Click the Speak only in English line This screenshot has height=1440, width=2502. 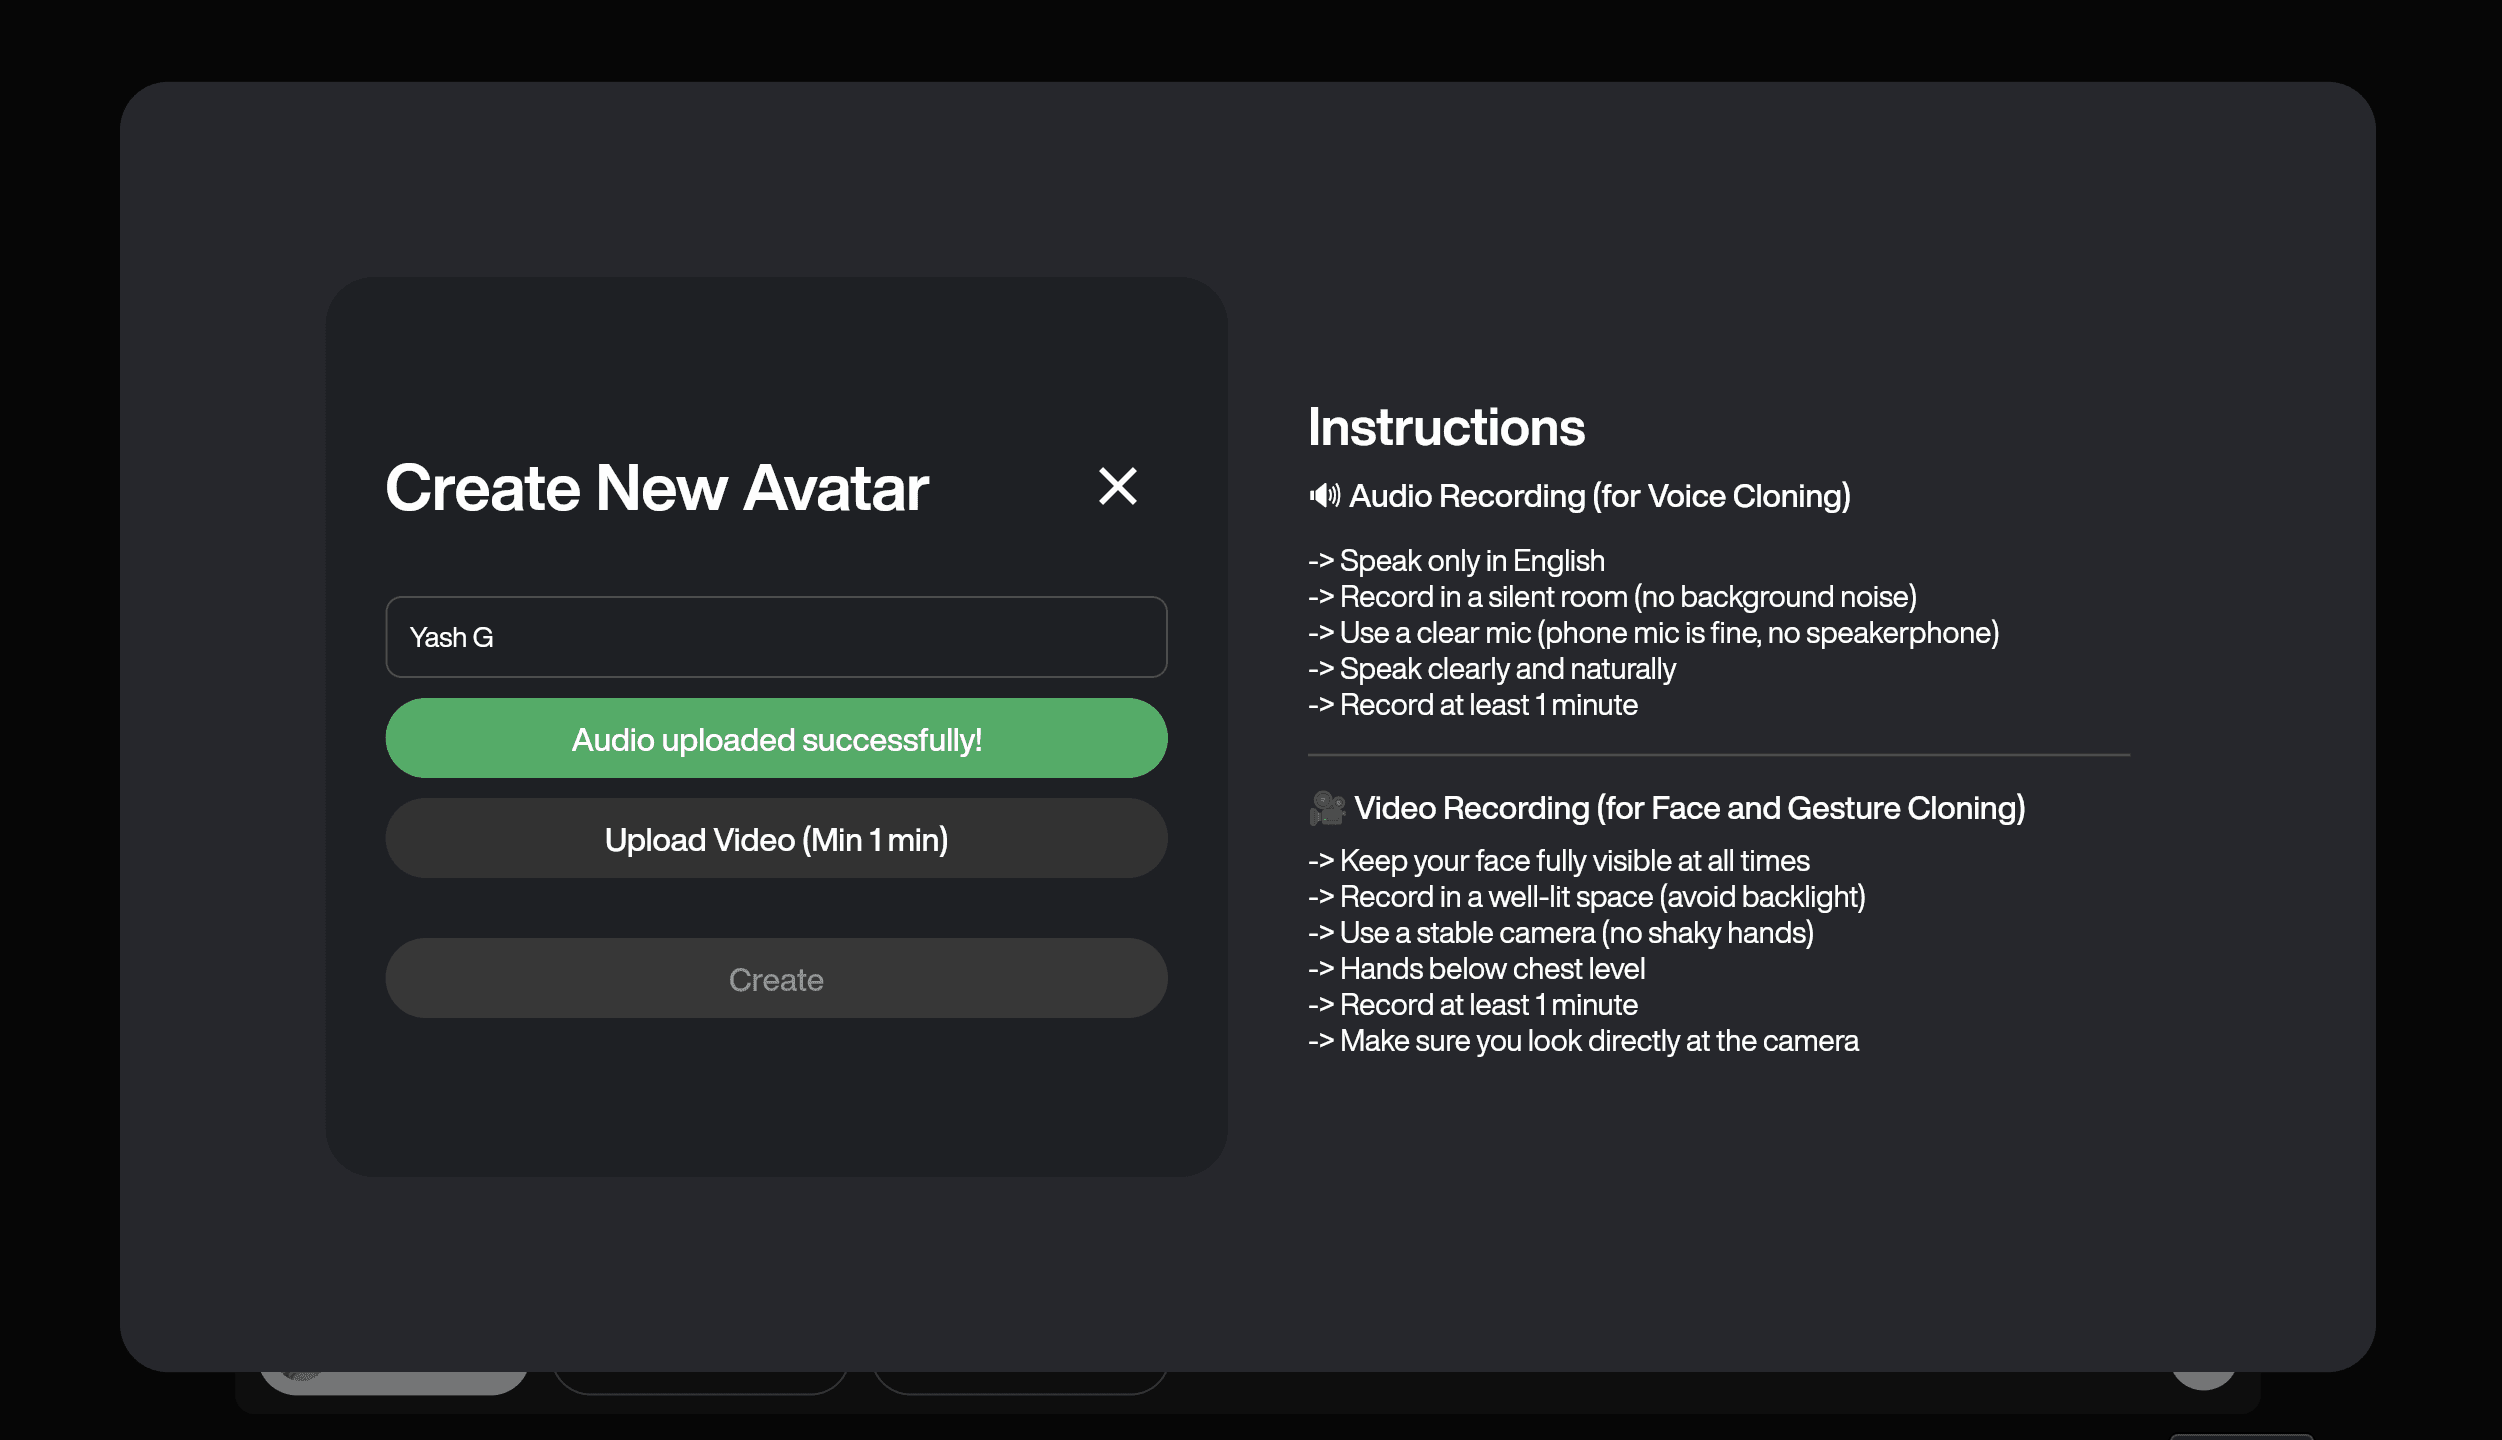(1457, 561)
